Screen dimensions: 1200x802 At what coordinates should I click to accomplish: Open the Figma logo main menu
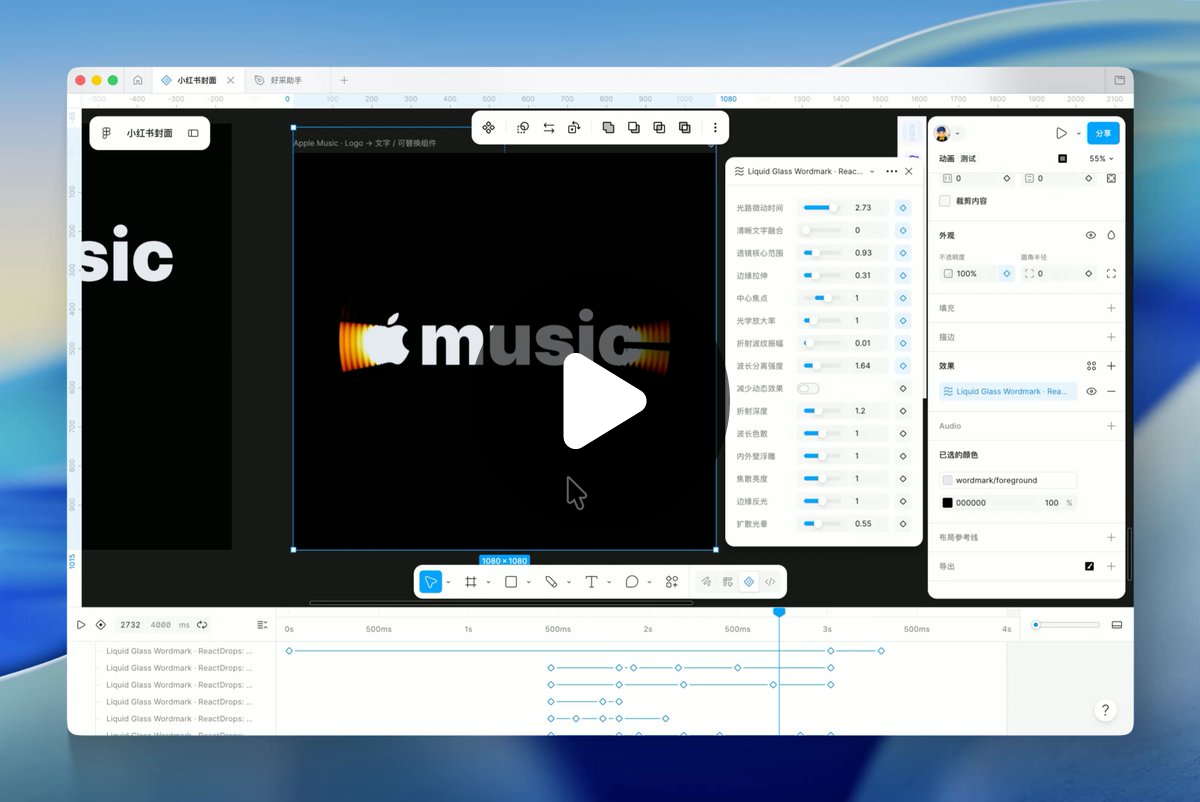[106, 133]
